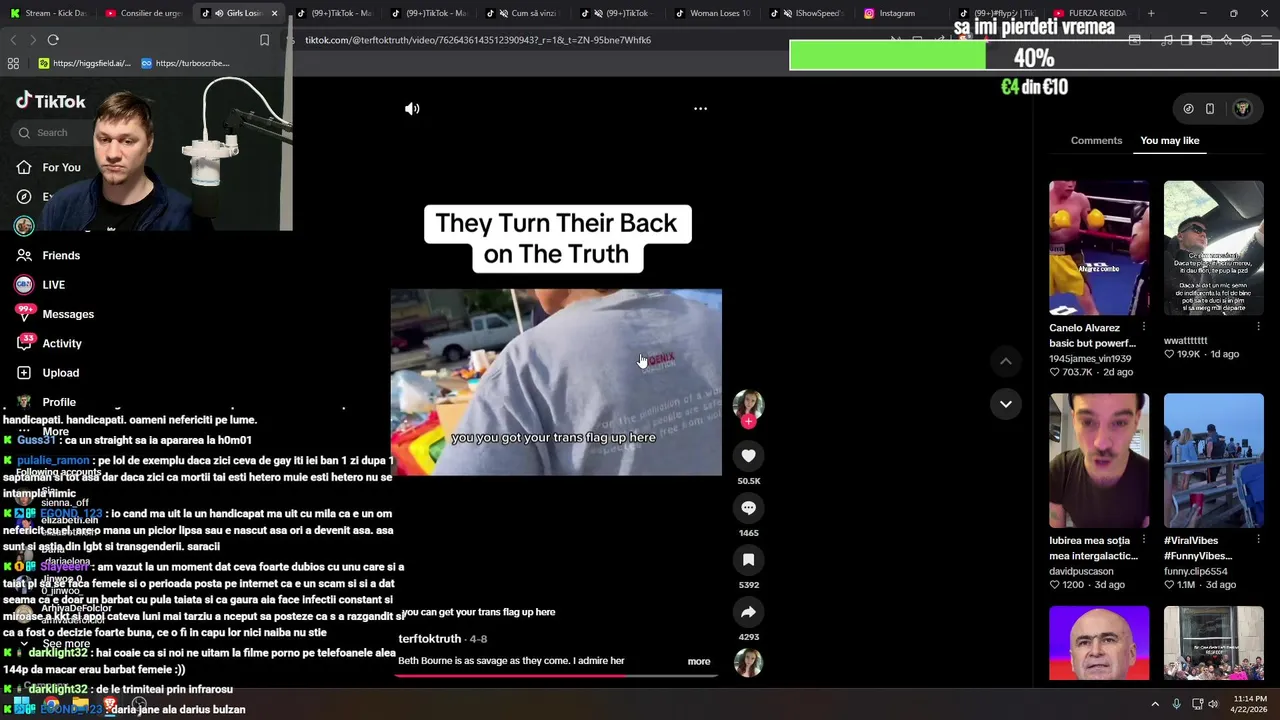This screenshot has height=720, width=1280.
Task: Open a new browser tab with the plus button
Action: 1151,13
